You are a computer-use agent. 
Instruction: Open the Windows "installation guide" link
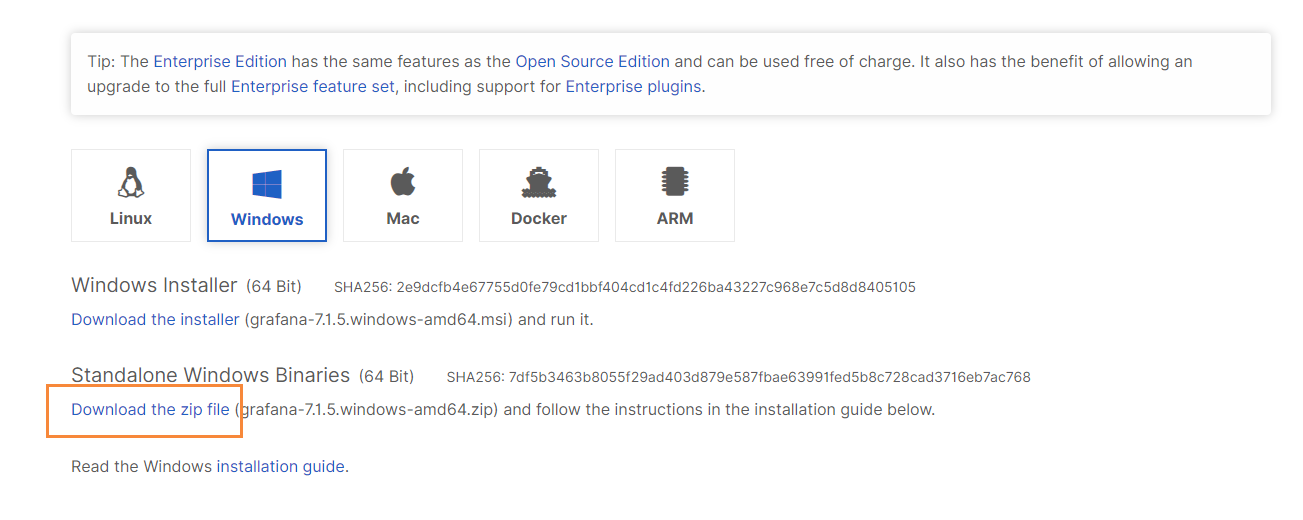click(x=280, y=467)
